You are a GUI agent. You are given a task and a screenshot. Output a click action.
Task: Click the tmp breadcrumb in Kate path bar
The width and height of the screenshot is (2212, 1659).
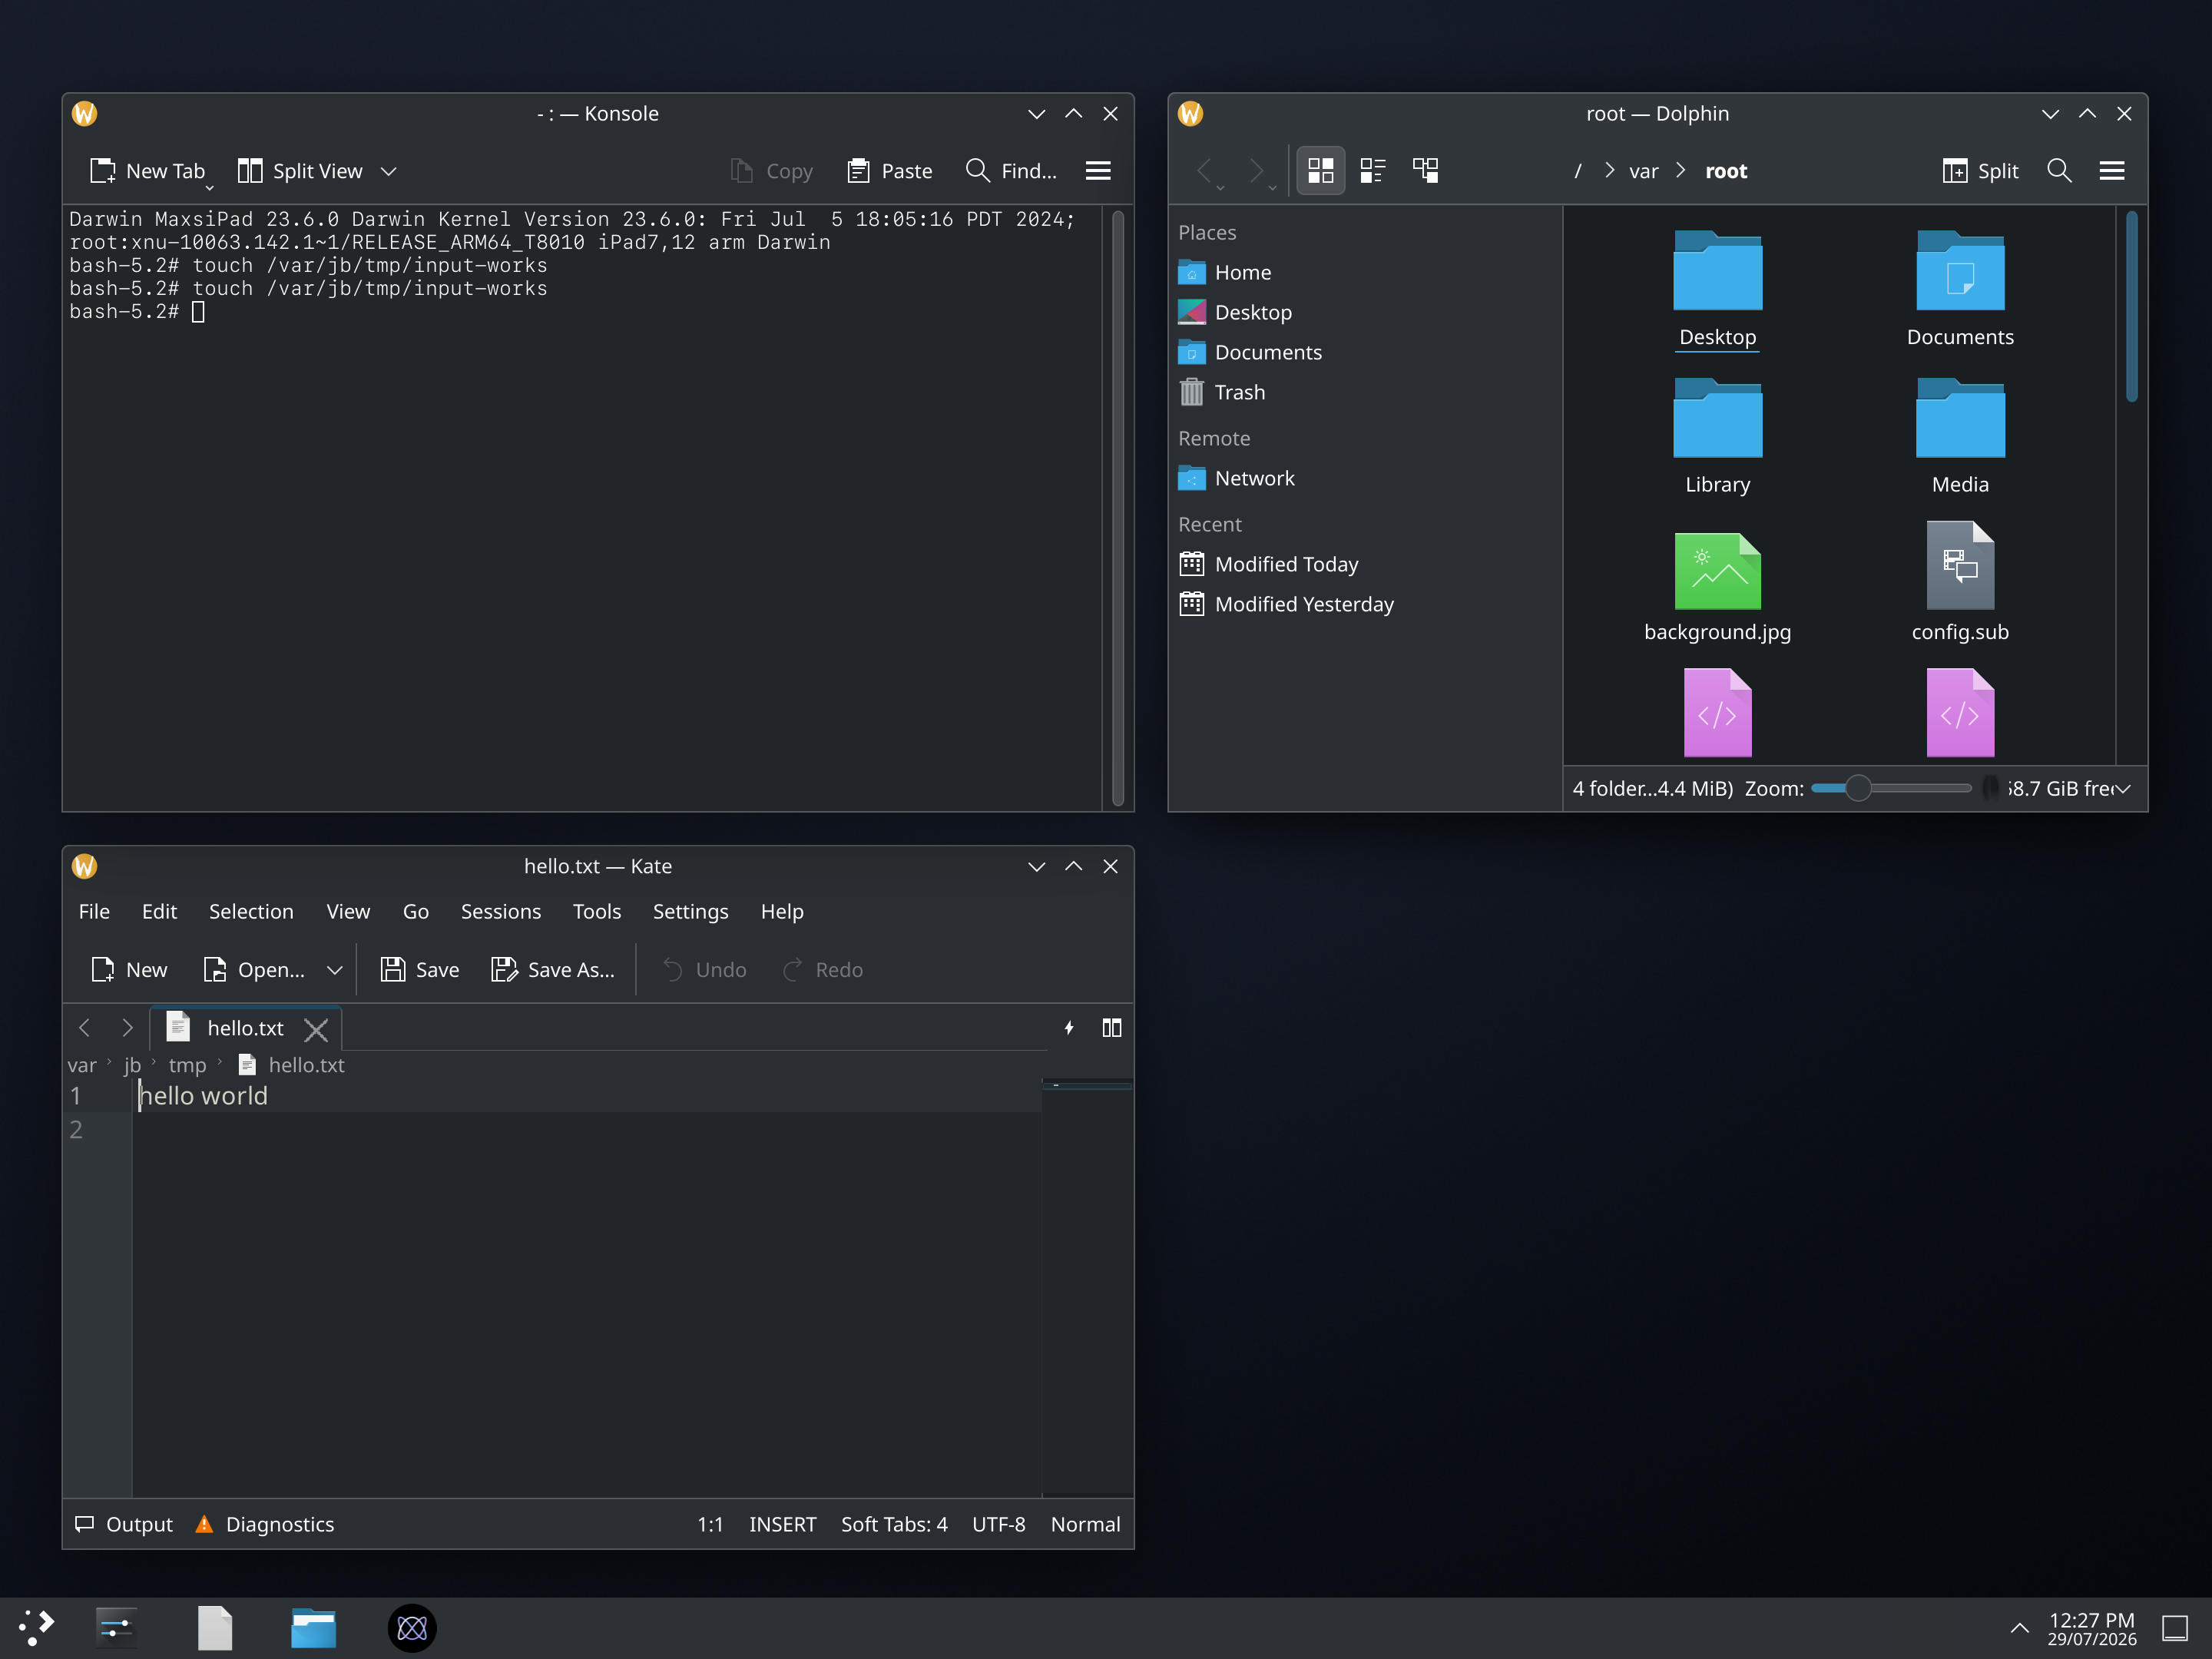(x=187, y=1065)
